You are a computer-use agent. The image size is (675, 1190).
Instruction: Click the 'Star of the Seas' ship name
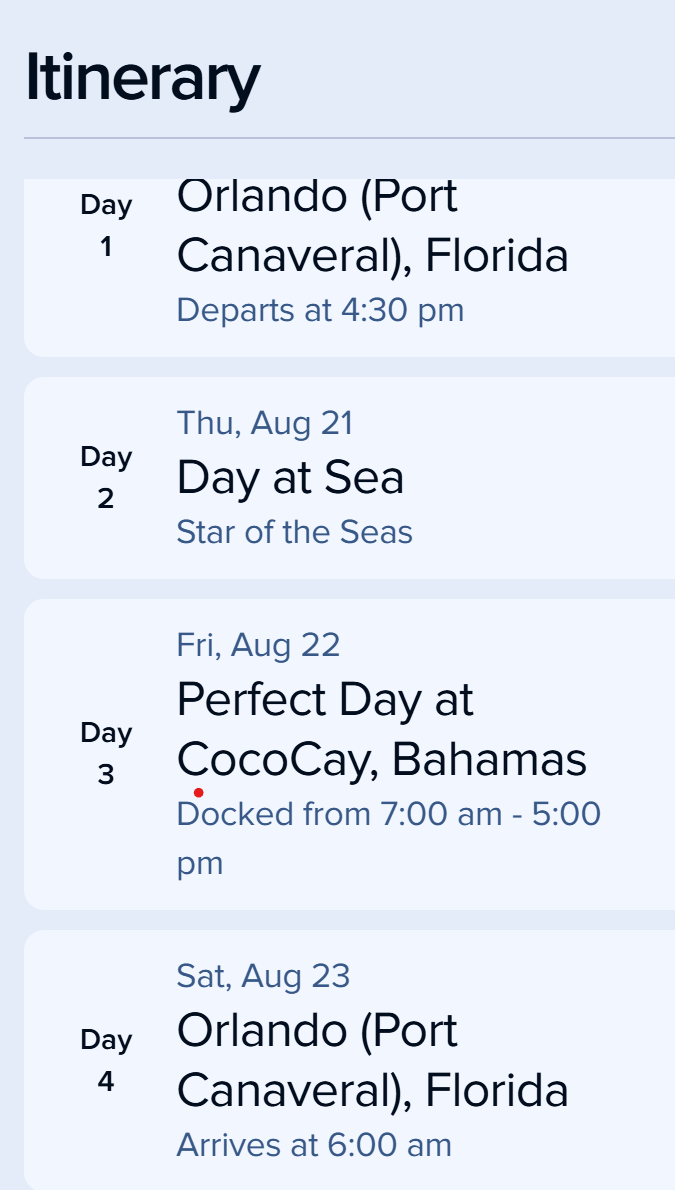coord(294,532)
